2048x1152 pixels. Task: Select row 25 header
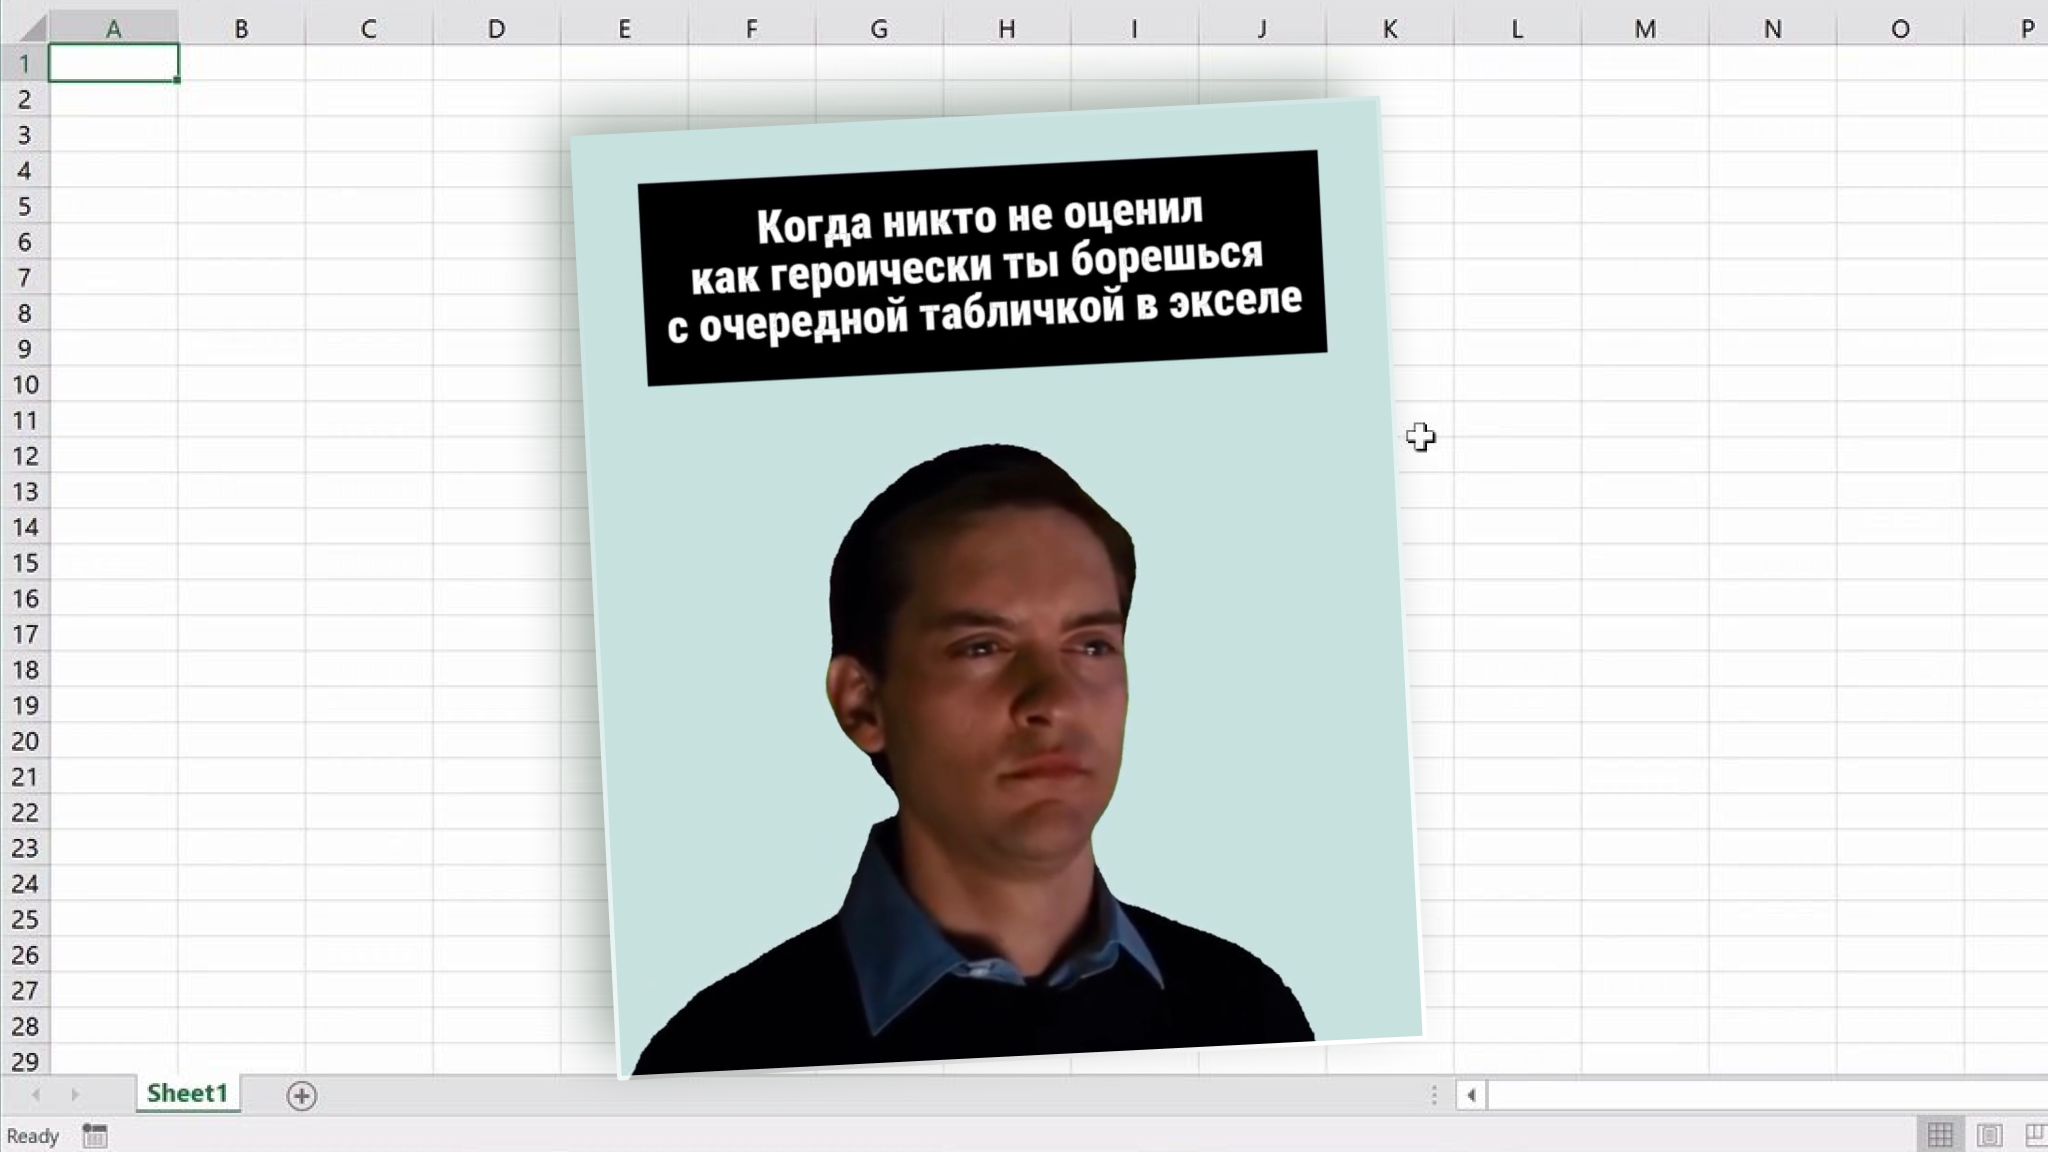click(25, 919)
